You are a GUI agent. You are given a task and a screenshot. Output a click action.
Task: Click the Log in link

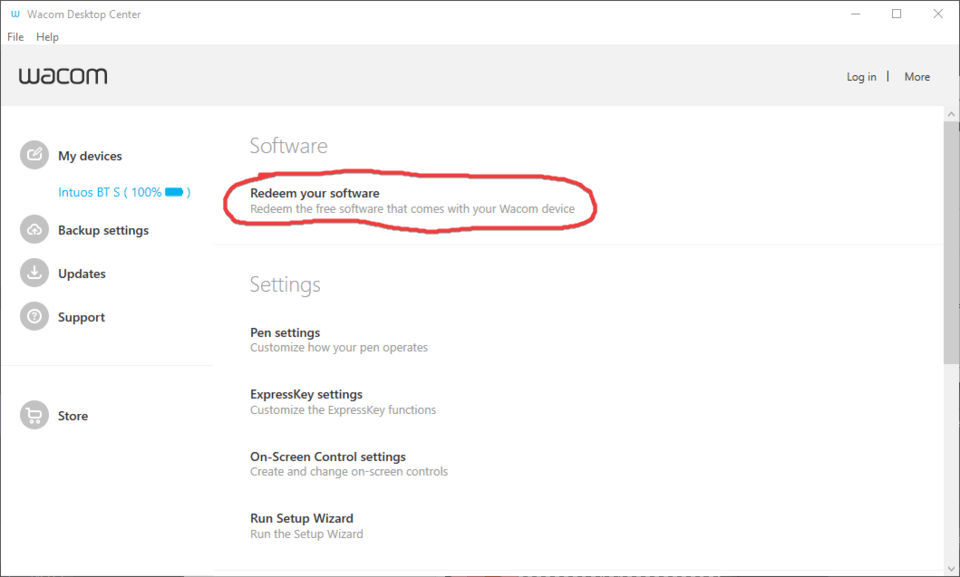click(861, 77)
